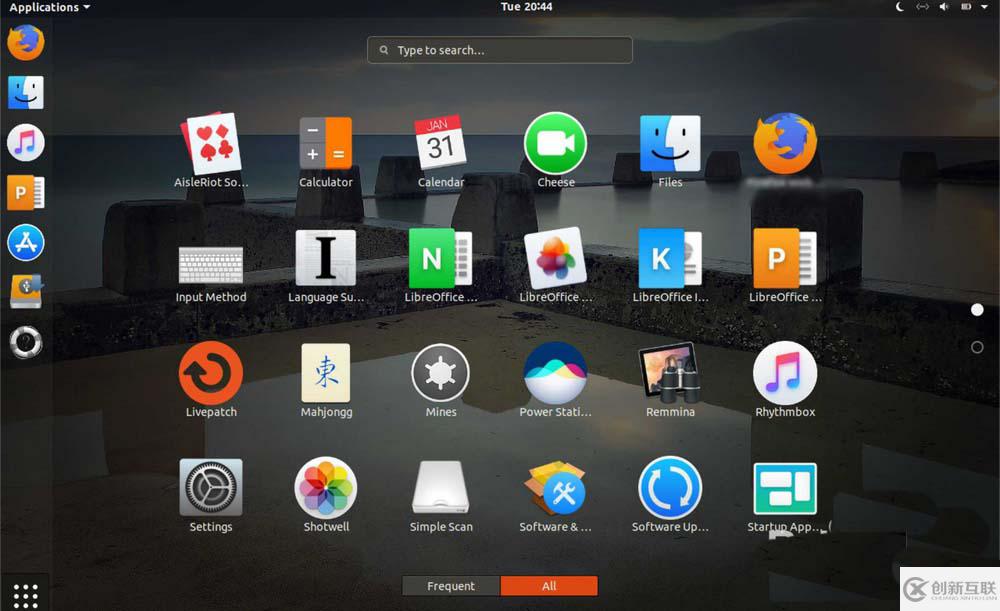
Task: Click the orange P icon in the dock
Action: coord(26,193)
